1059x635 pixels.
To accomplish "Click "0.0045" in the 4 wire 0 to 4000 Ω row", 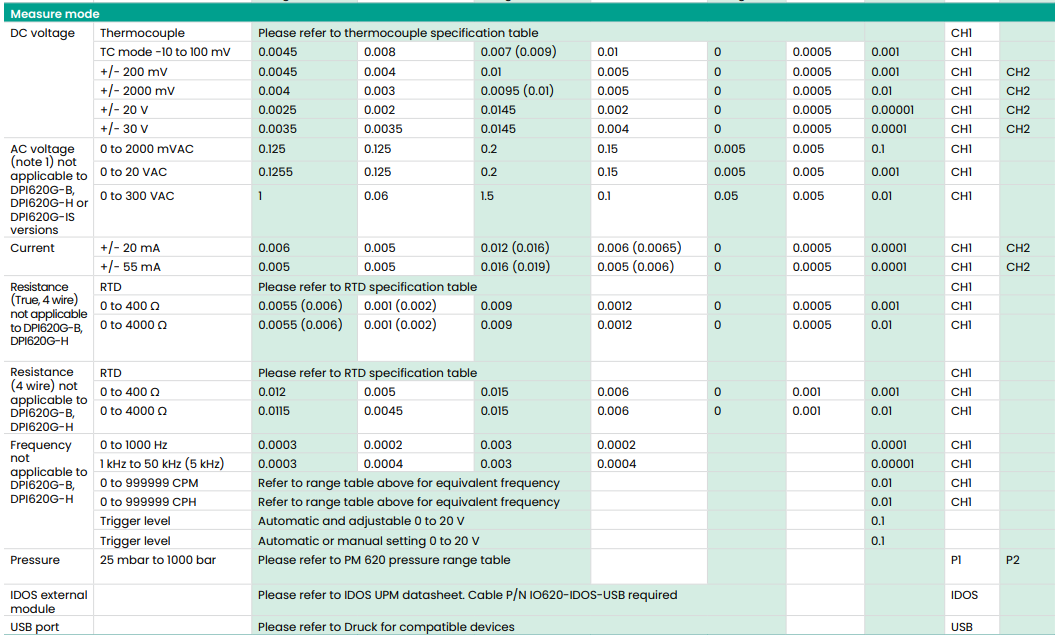I will (x=383, y=411).
